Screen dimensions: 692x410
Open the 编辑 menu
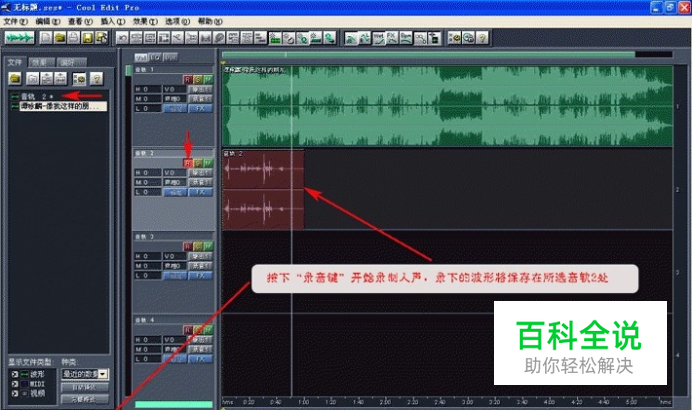tap(48, 21)
